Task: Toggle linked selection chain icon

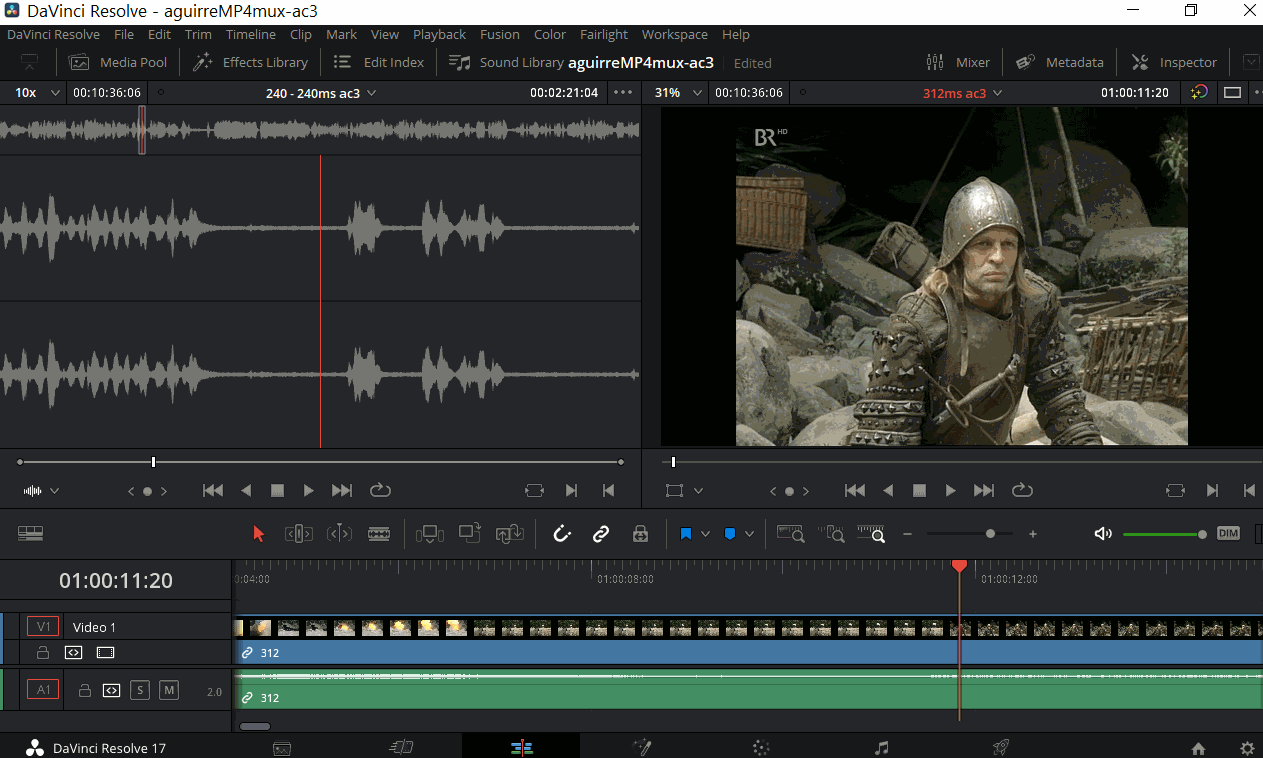Action: pos(601,534)
